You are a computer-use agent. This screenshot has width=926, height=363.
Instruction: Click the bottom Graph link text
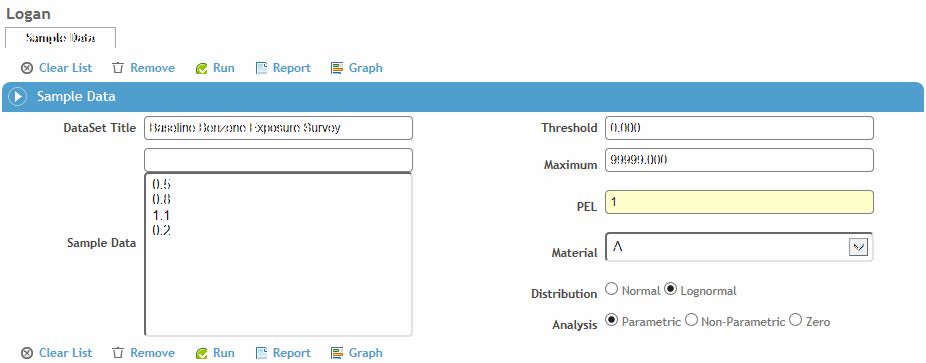pos(366,353)
